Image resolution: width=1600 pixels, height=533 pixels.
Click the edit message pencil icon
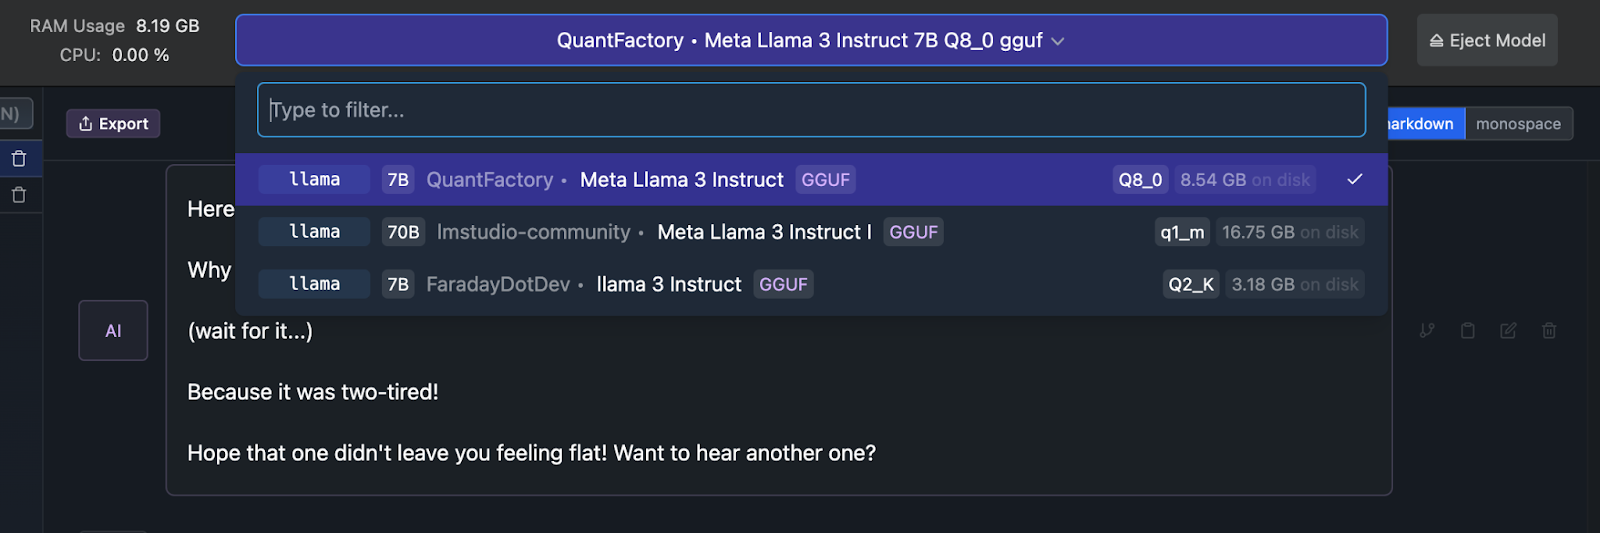(x=1508, y=330)
